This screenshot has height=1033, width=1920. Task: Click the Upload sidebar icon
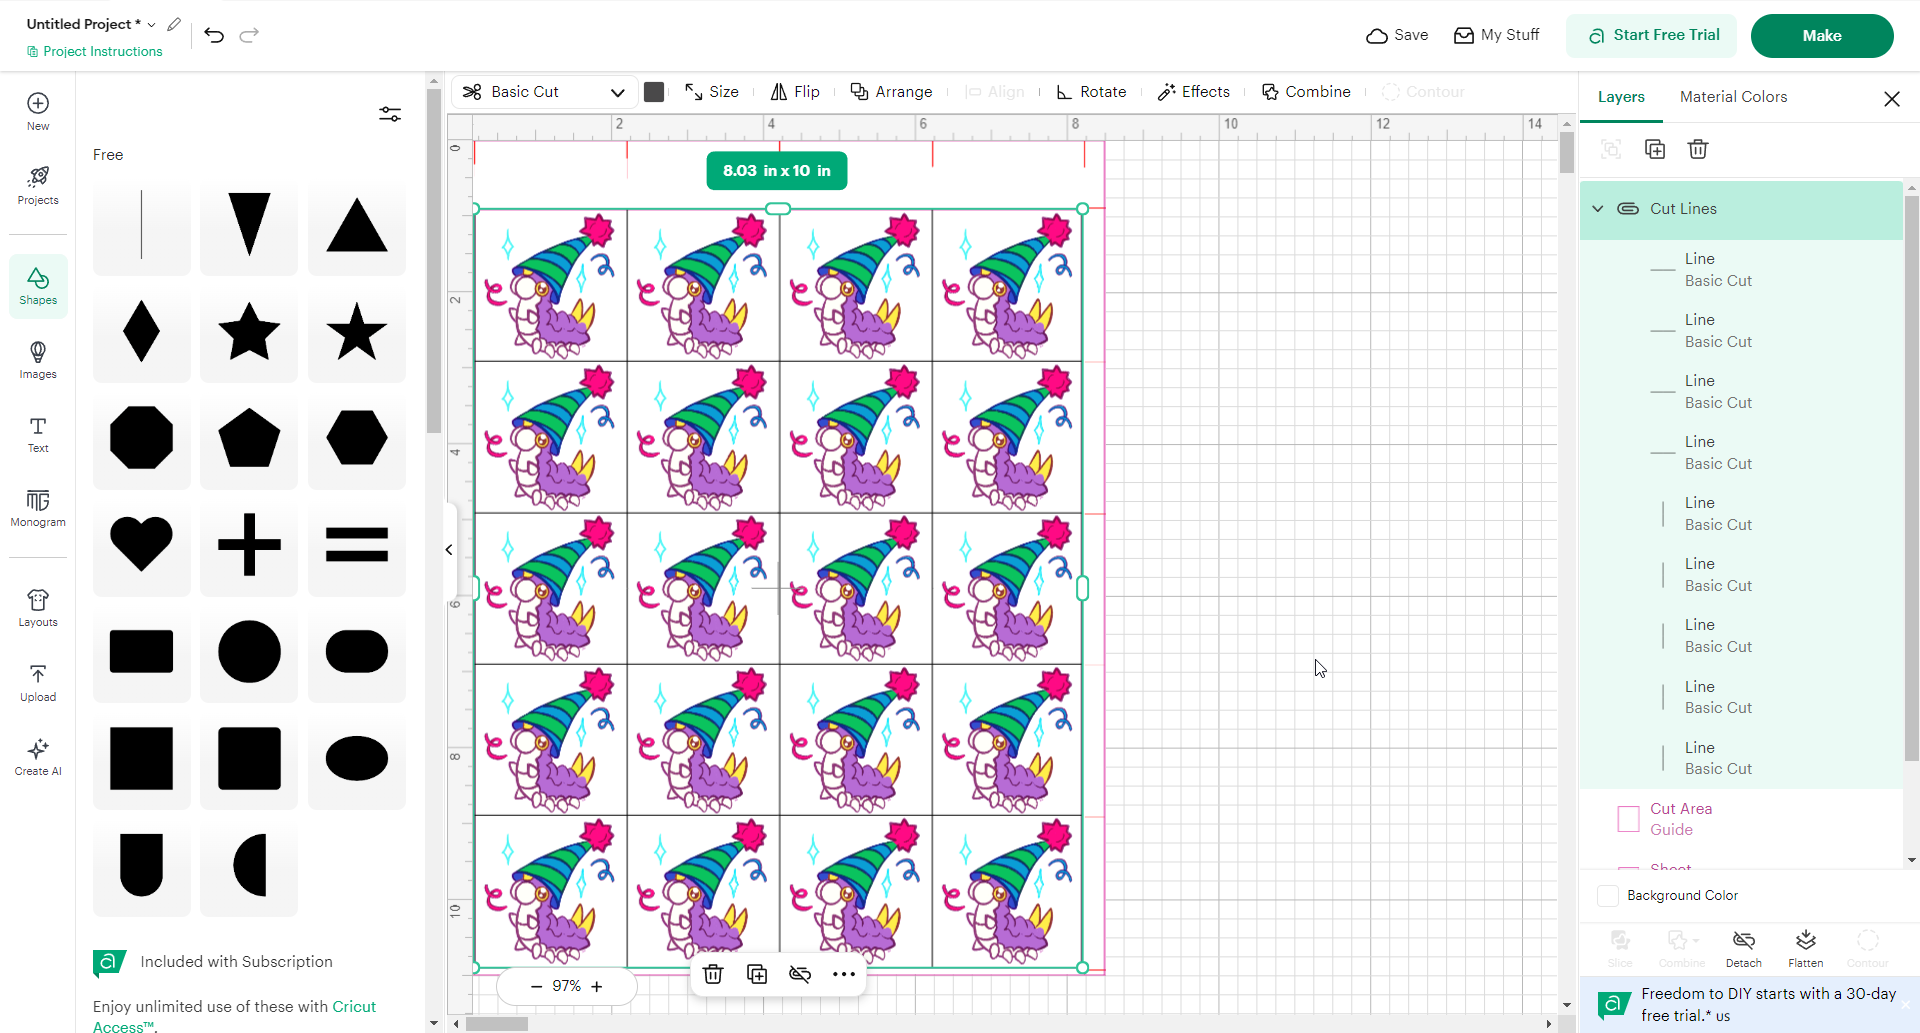[38, 683]
